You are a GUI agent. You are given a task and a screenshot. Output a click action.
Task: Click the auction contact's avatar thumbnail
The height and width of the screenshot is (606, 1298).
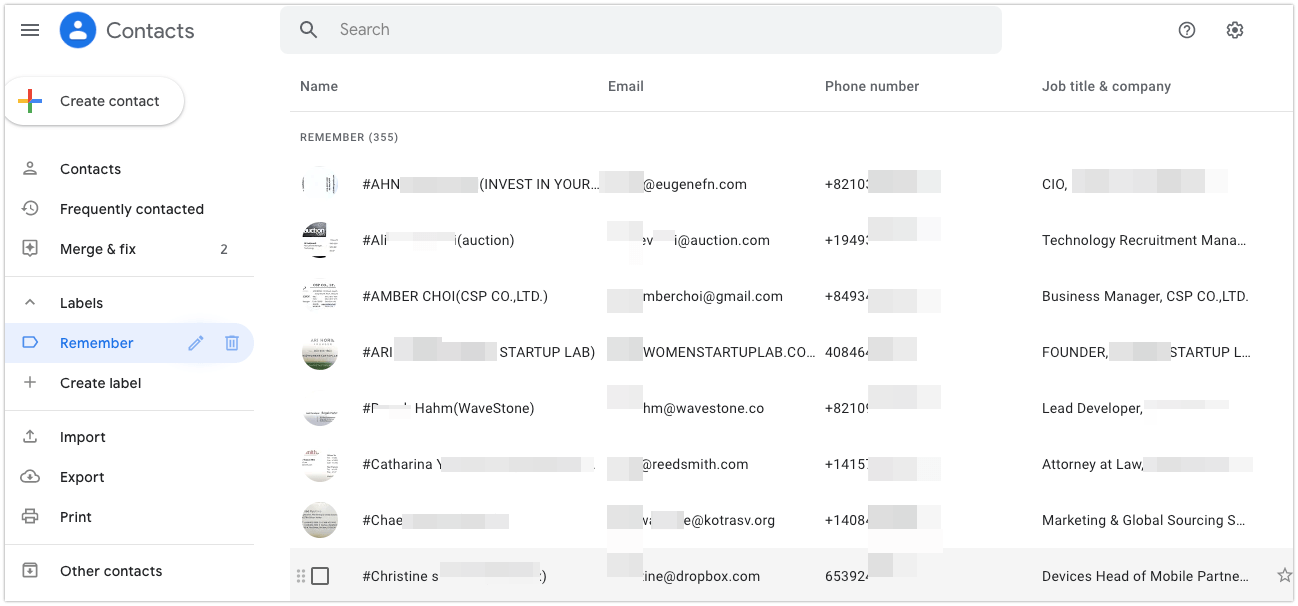pos(320,240)
